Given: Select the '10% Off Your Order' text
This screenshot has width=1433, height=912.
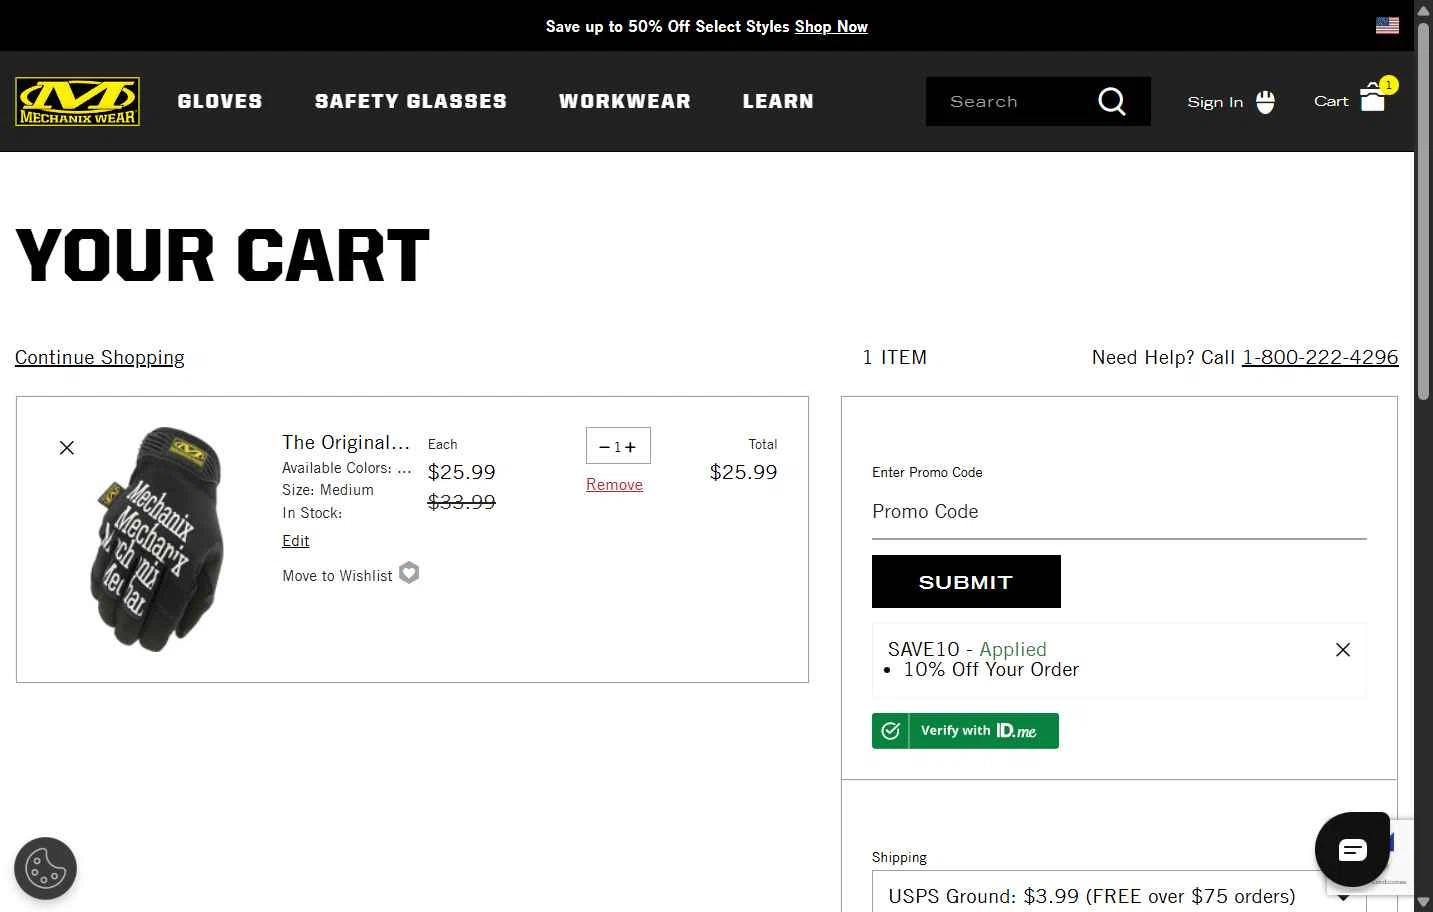Looking at the screenshot, I should click(x=991, y=670).
